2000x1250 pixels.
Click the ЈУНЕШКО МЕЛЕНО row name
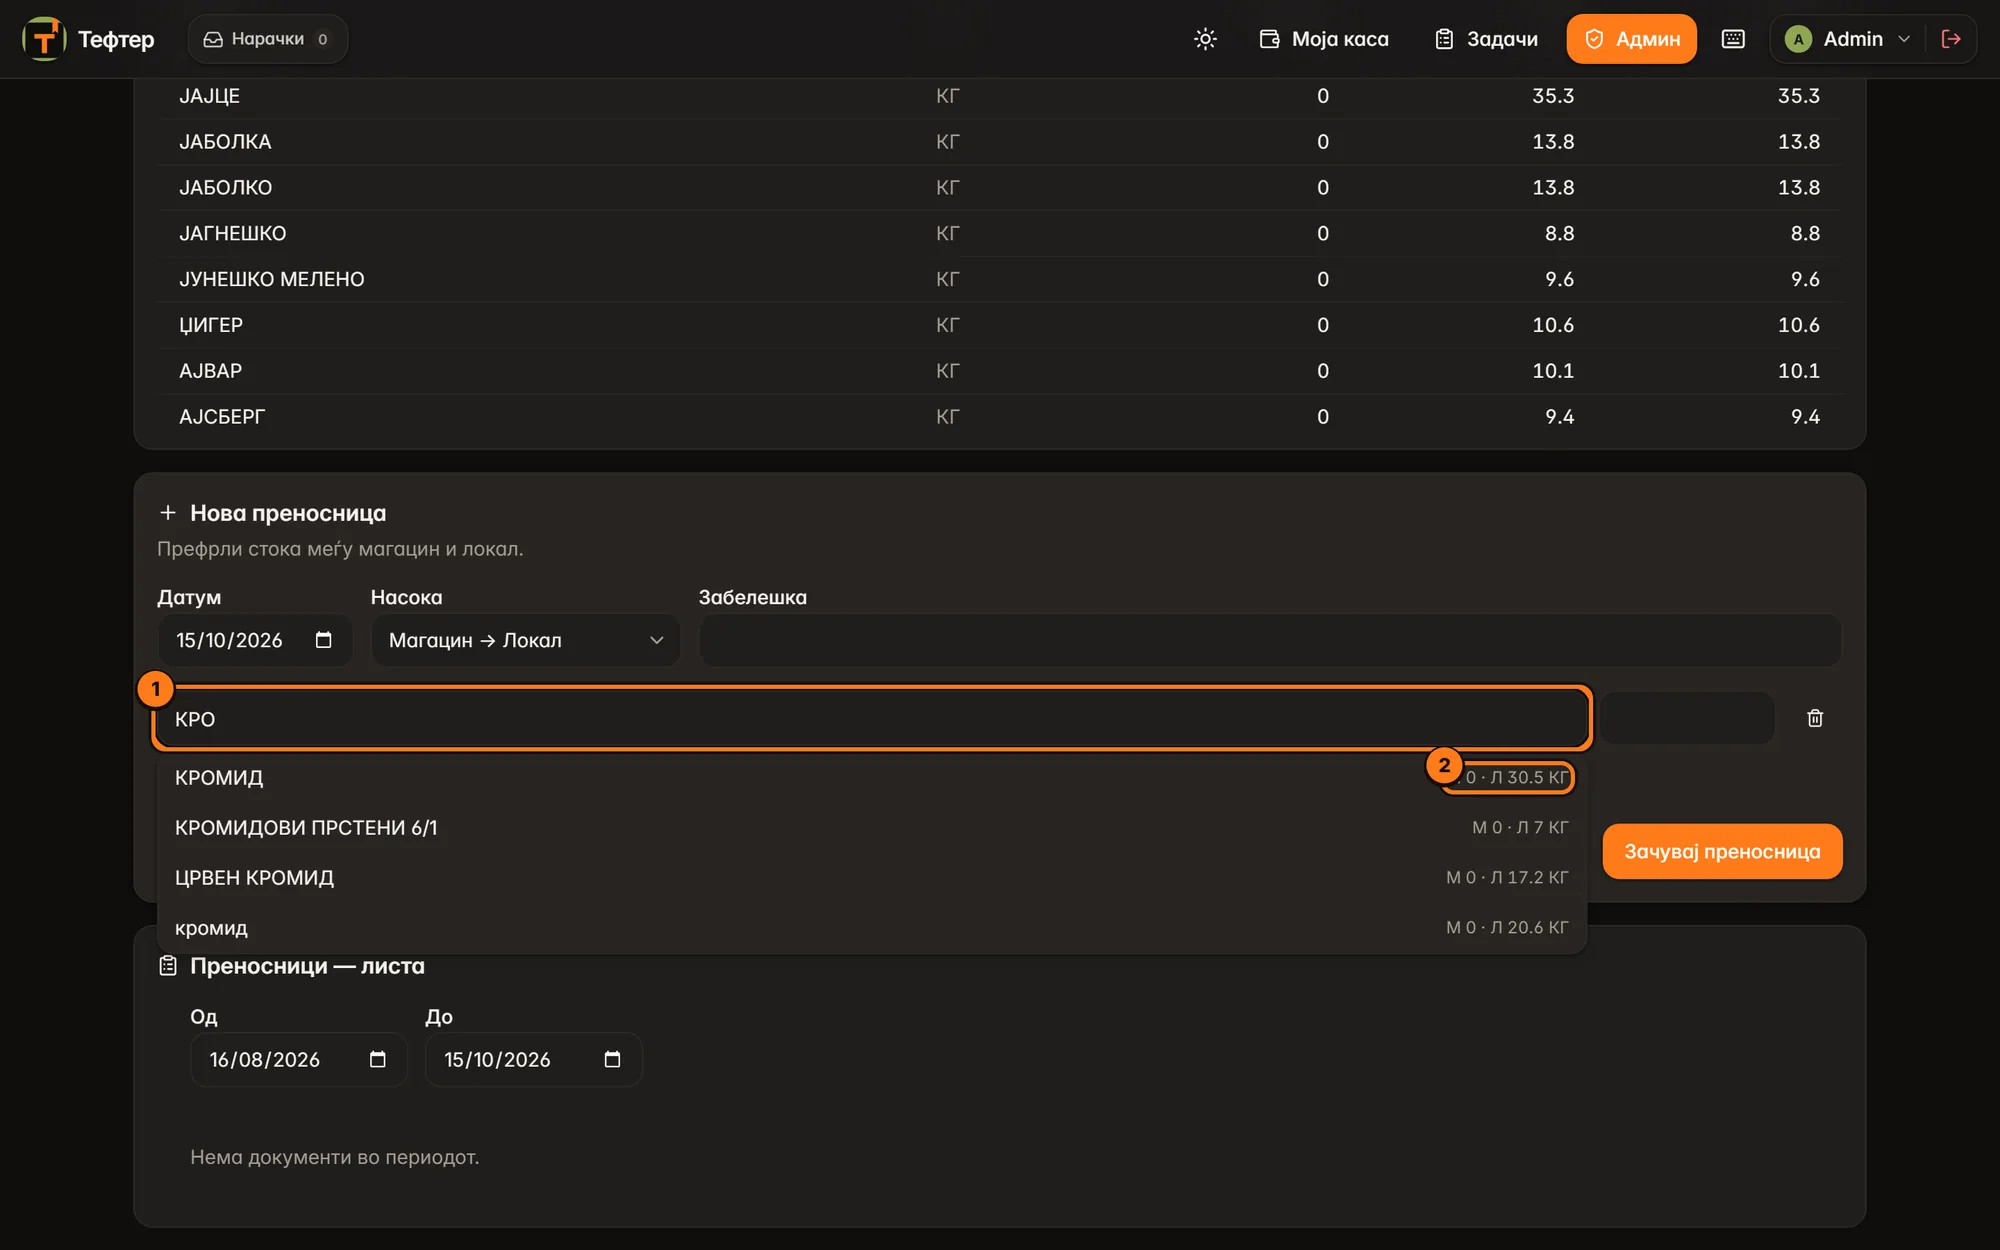click(271, 279)
